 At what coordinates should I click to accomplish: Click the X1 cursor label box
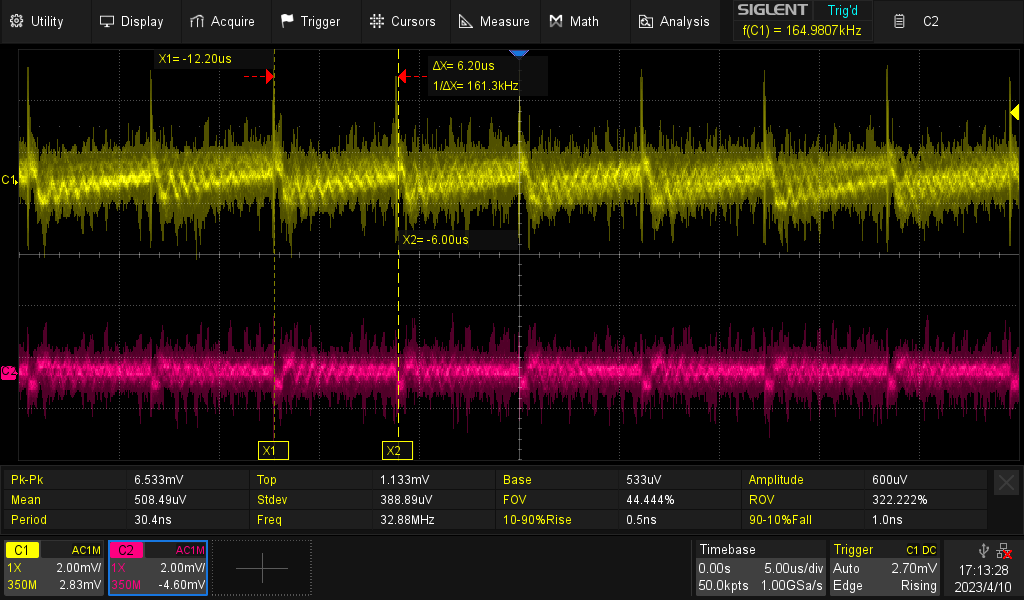(273, 450)
